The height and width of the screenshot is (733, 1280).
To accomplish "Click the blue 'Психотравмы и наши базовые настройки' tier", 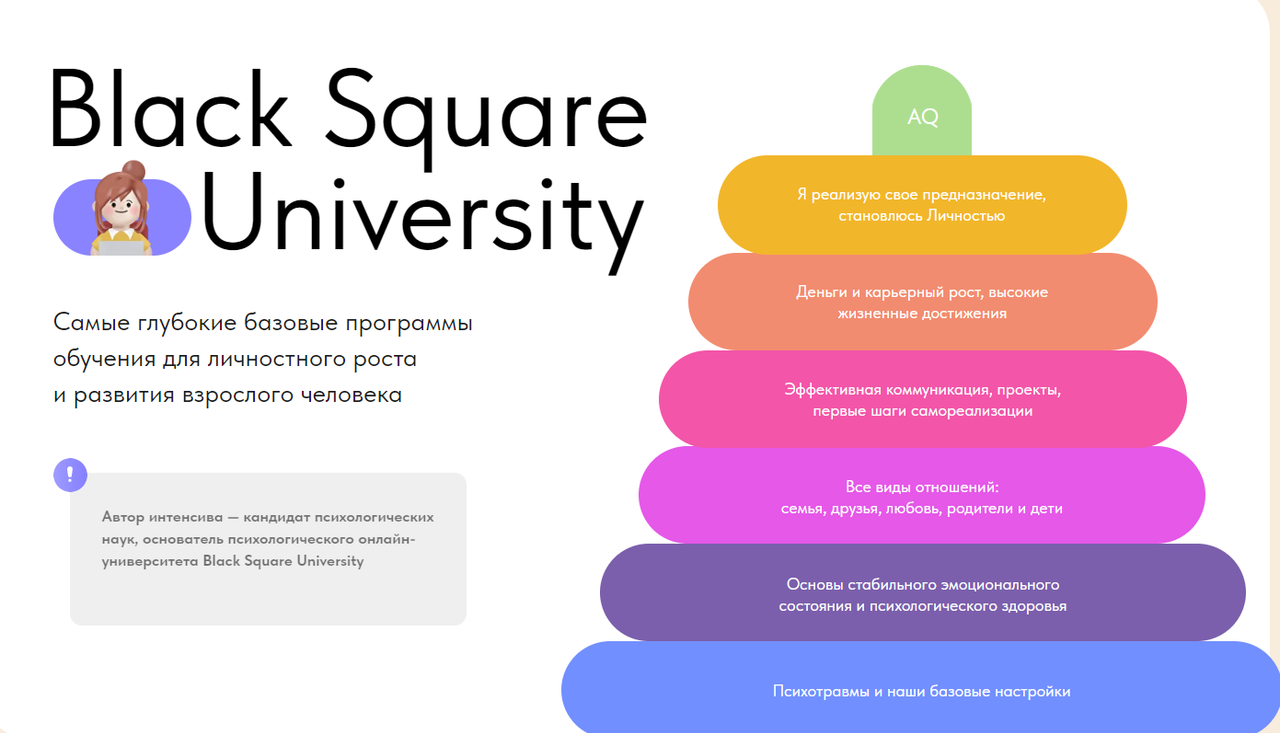I will pyautogui.click(x=921, y=691).
